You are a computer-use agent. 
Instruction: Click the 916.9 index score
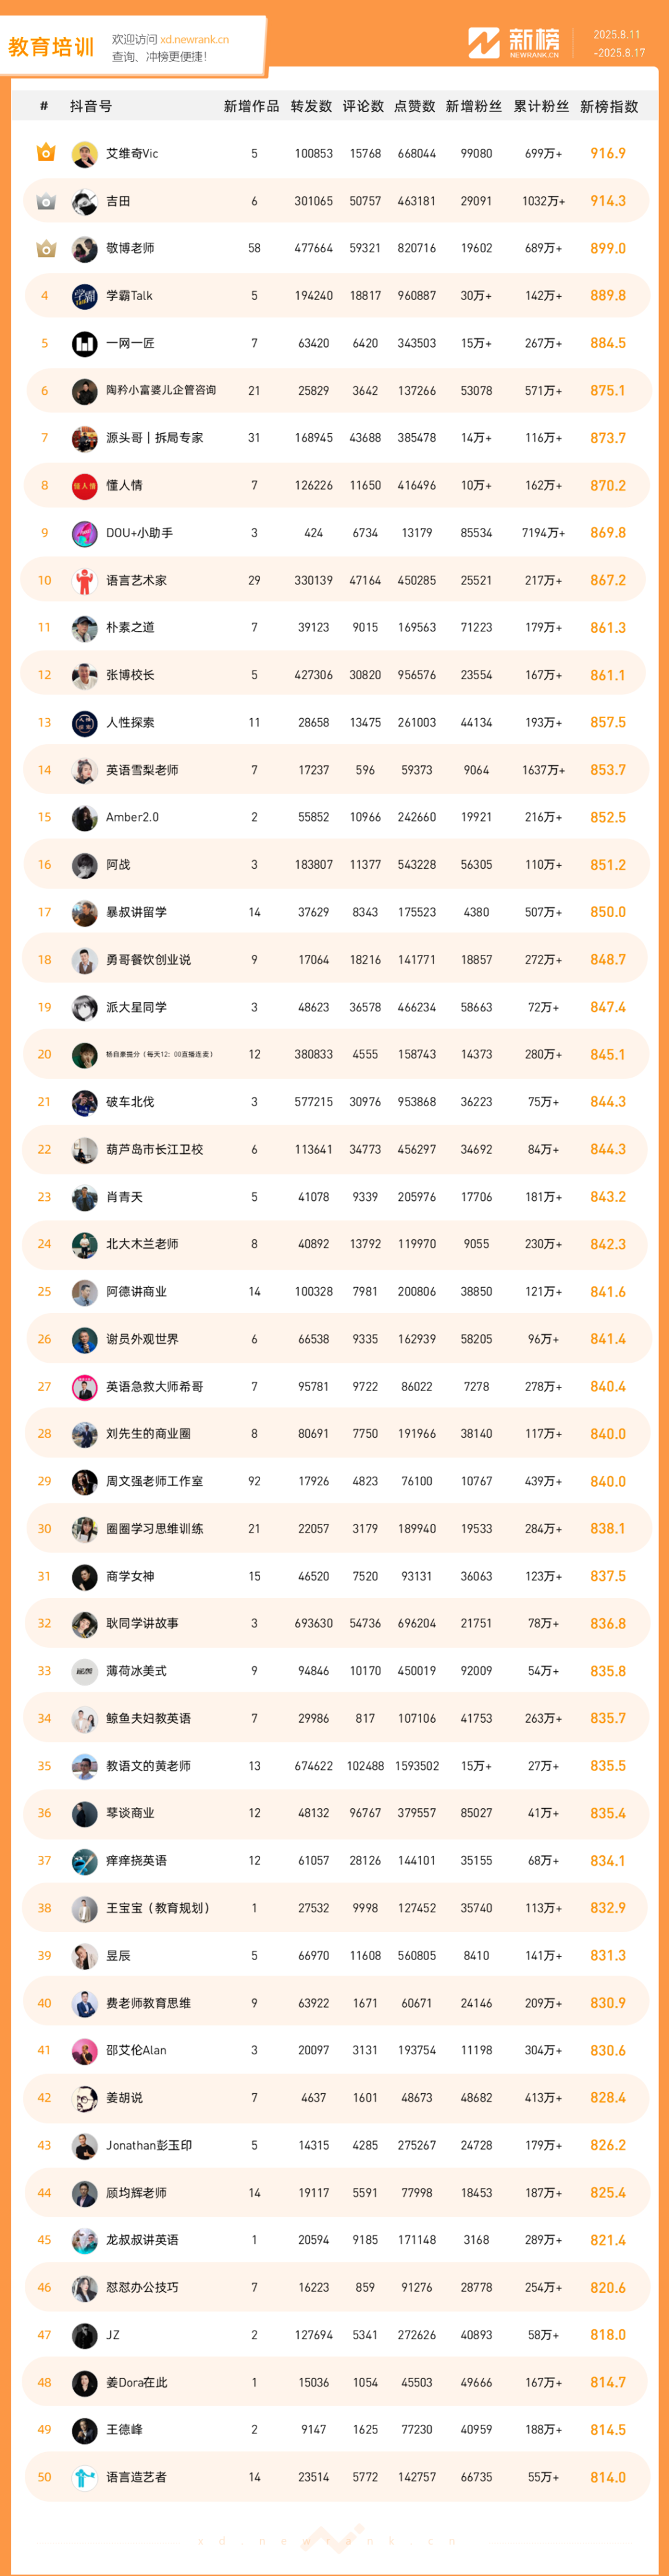608,153
